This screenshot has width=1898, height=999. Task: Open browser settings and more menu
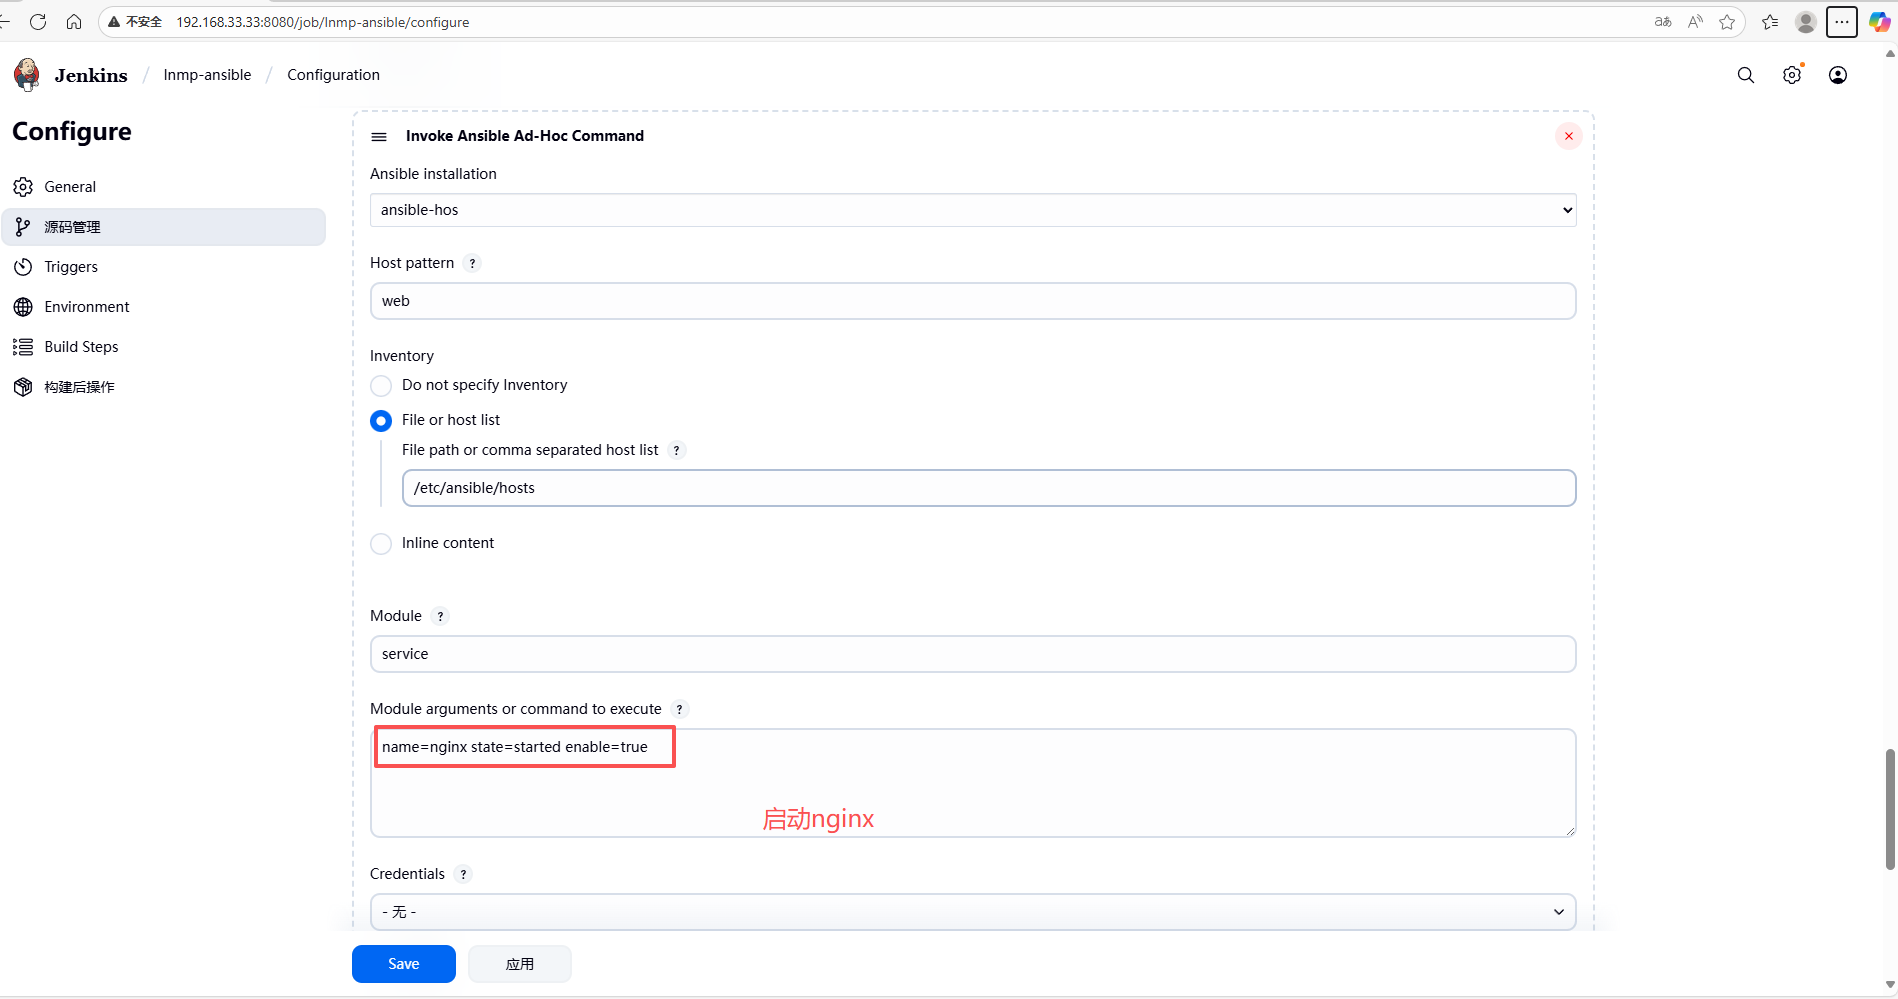pos(1842,22)
